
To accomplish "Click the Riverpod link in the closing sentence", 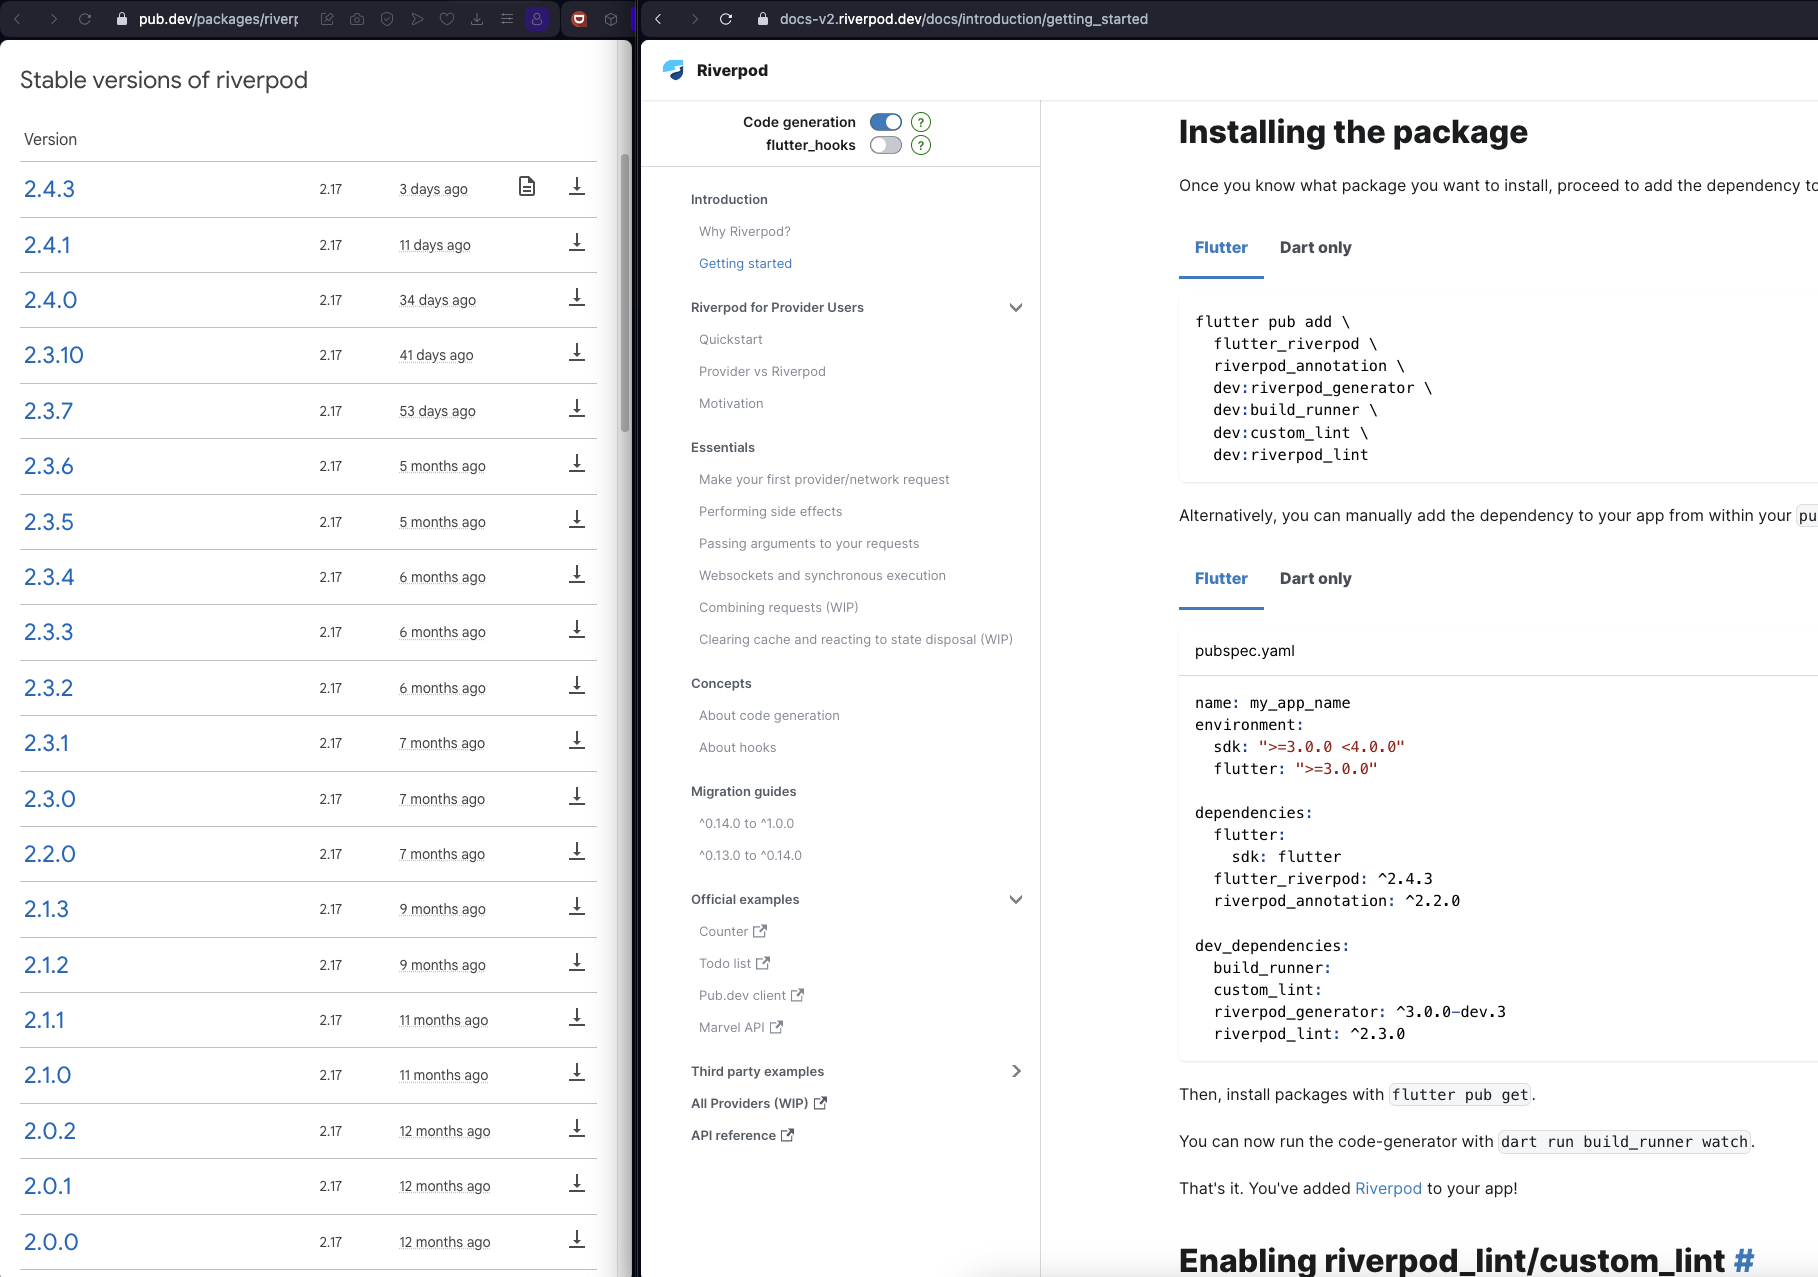I will pos(1388,1188).
